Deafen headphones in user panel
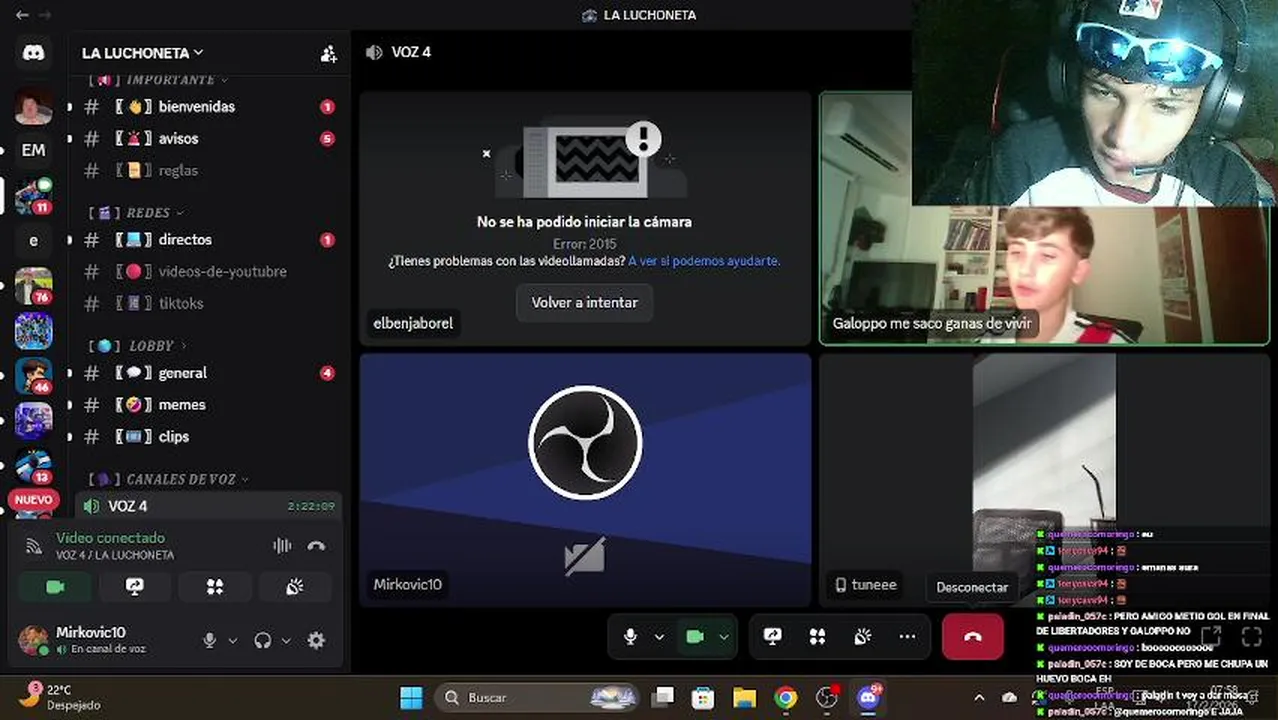Screen dimensions: 1278x720 pos(263,641)
